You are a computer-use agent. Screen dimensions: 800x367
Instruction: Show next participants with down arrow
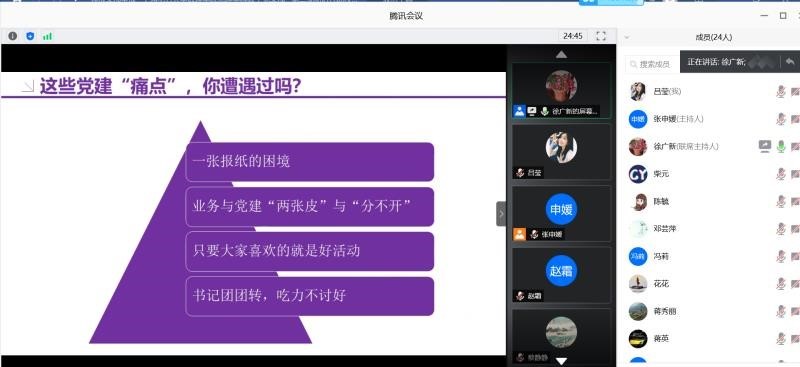561,361
